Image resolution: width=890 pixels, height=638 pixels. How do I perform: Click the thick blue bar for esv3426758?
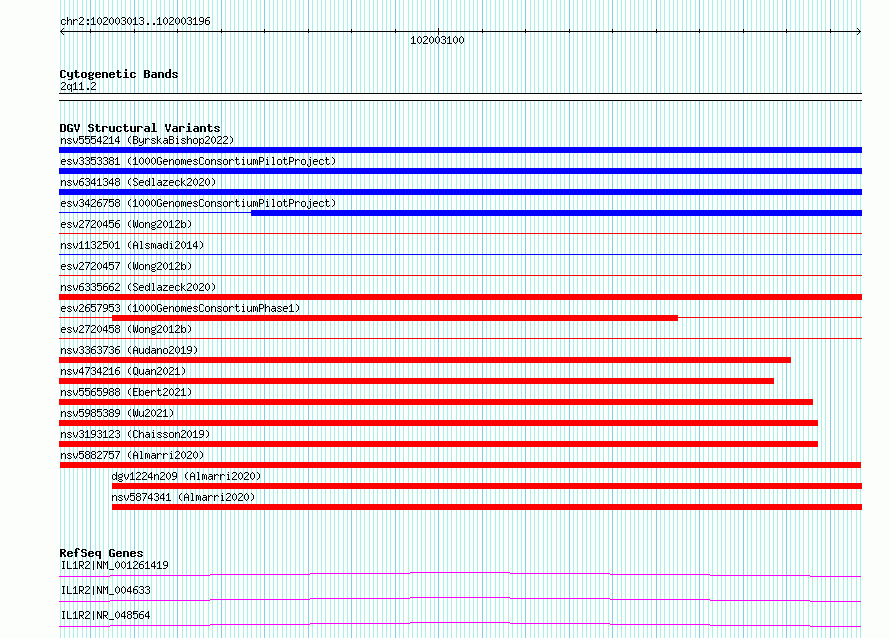[x=556, y=213]
